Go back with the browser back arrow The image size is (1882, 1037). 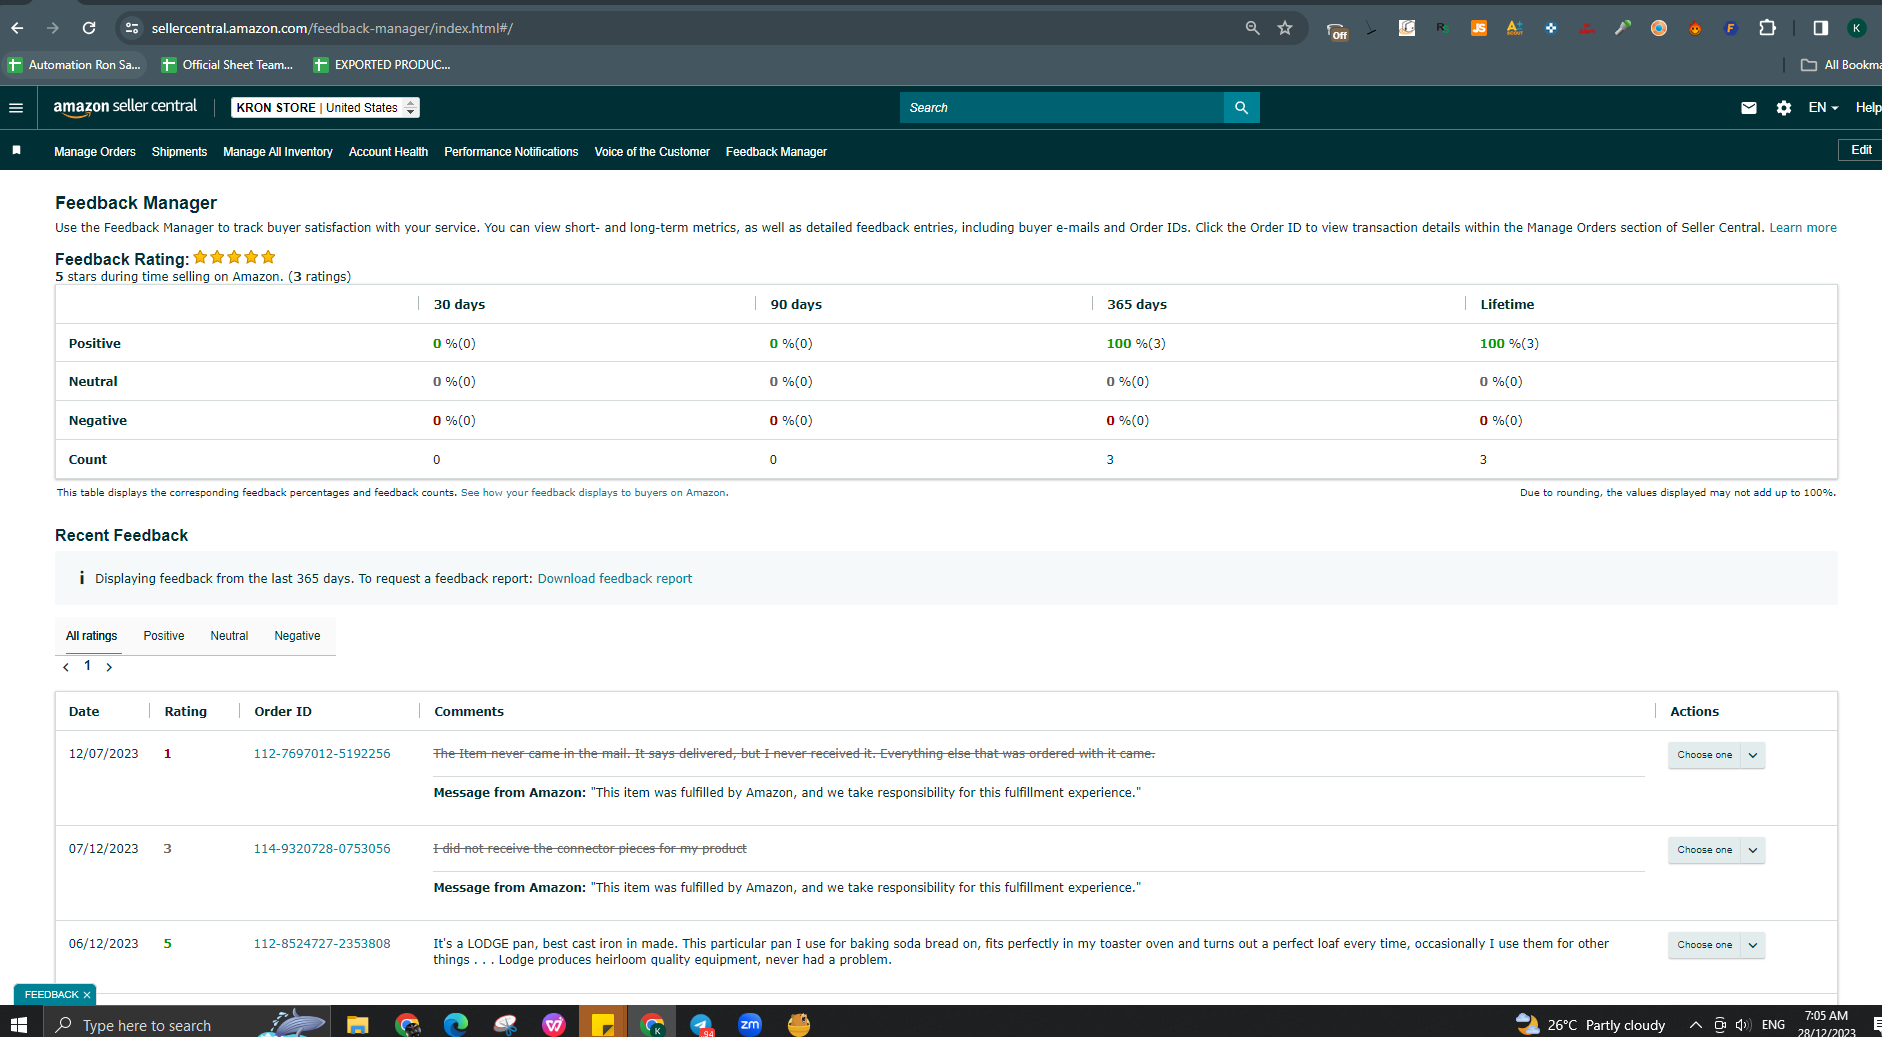click(x=17, y=28)
